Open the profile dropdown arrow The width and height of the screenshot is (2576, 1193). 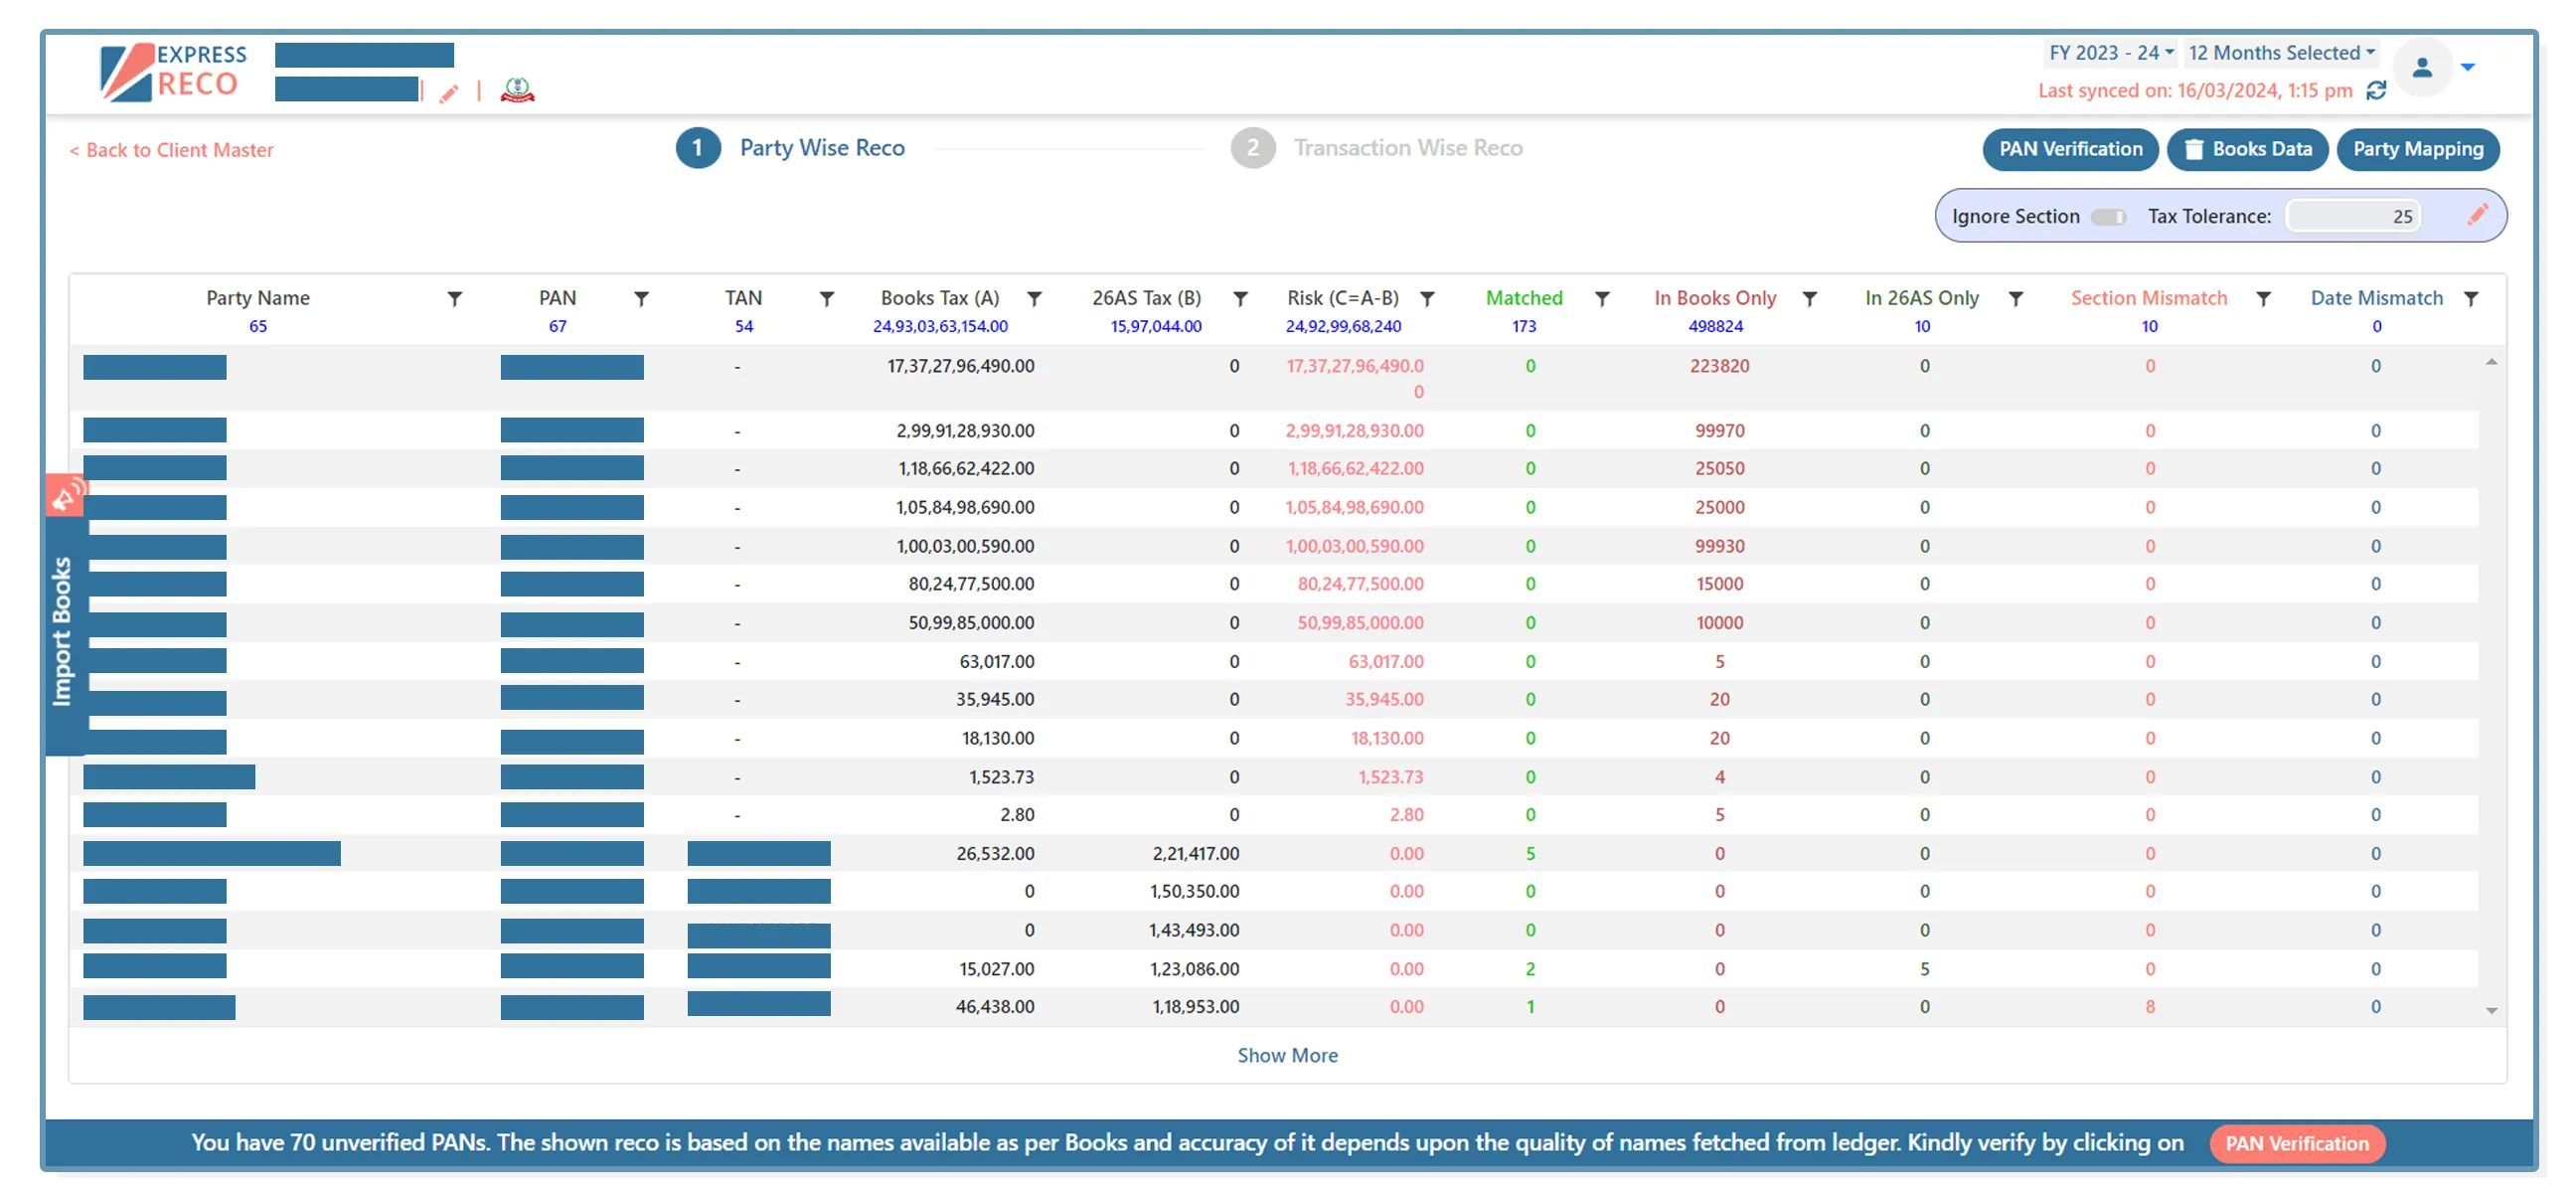click(2467, 68)
